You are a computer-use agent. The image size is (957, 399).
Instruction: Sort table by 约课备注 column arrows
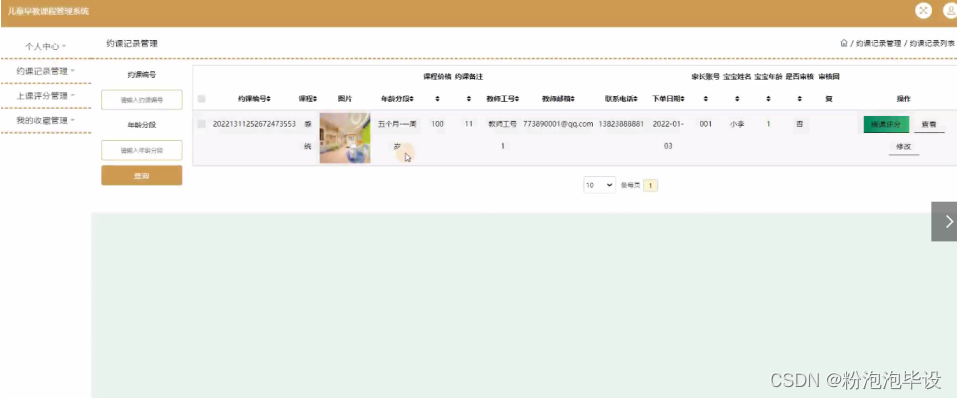click(x=469, y=98)
